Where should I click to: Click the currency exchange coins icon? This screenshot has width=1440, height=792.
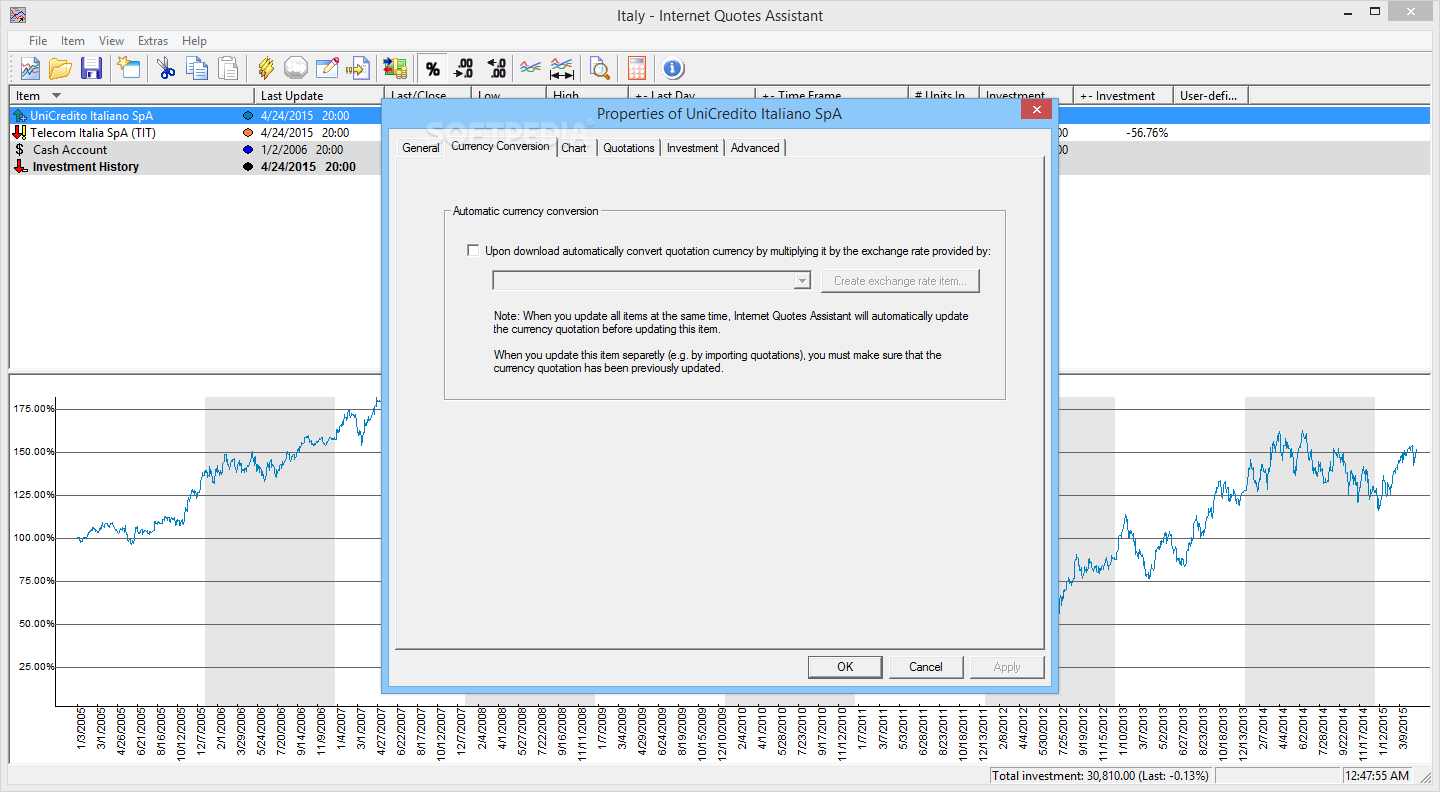[395, 68]
